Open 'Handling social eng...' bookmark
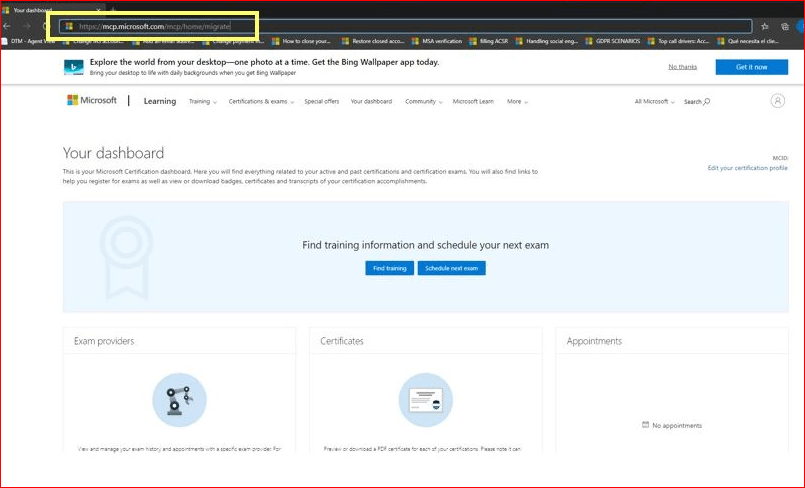The image size is (805, 488). tap(547, 41)
